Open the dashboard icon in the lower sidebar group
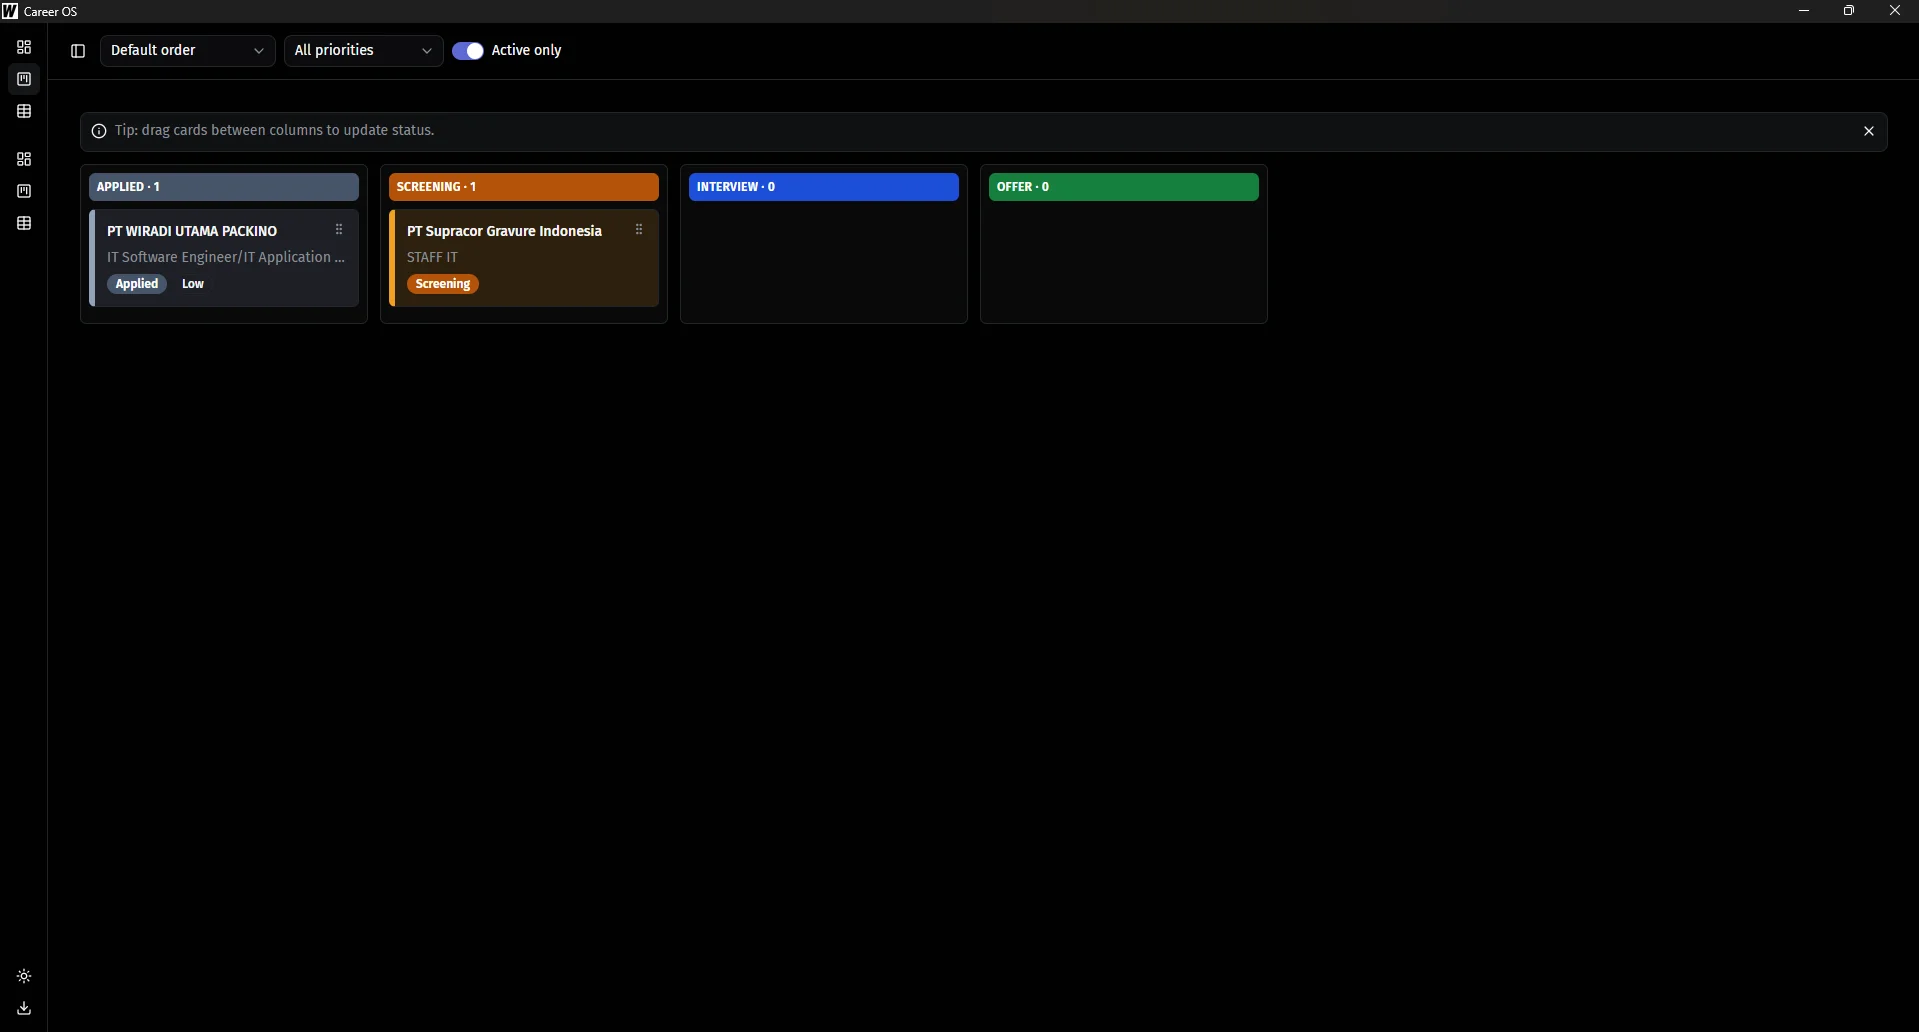 coord(24,159)
